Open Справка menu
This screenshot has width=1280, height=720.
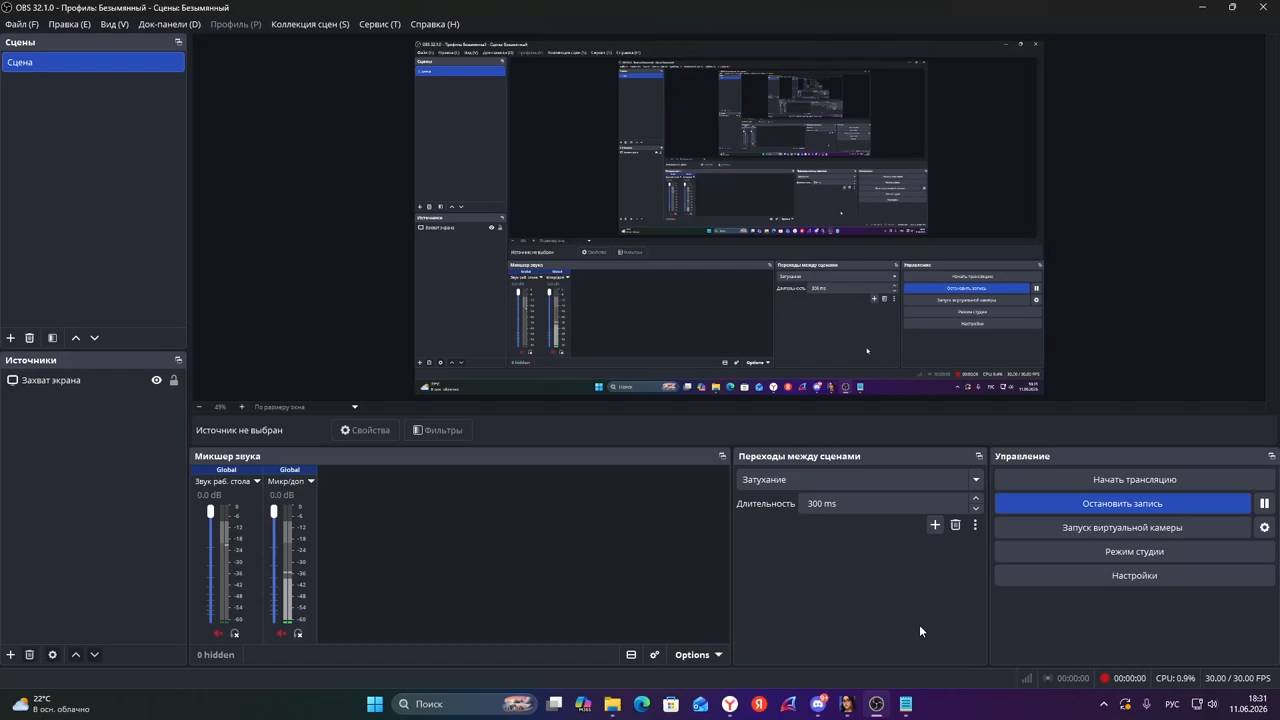pyautogui.click(x=435, y=24)
